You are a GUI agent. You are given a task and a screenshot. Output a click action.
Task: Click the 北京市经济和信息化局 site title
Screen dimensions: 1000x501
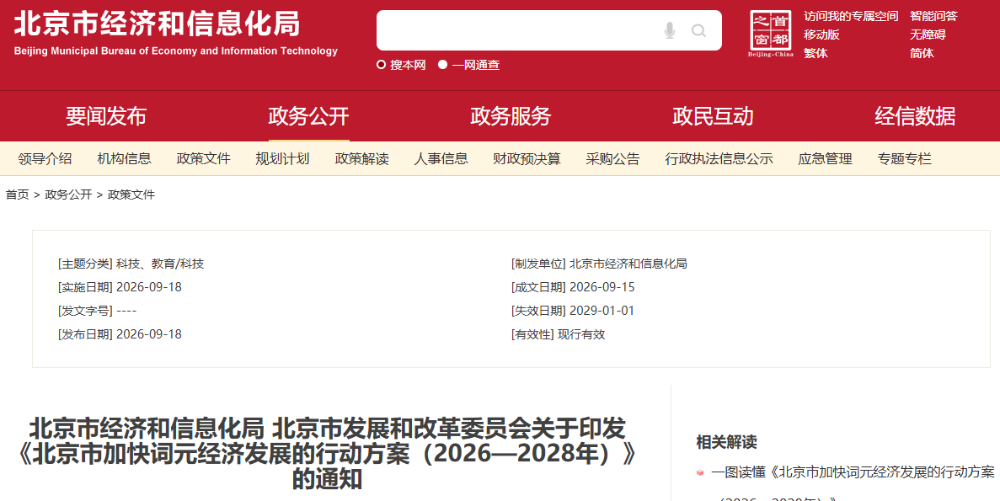click(157, 24)
